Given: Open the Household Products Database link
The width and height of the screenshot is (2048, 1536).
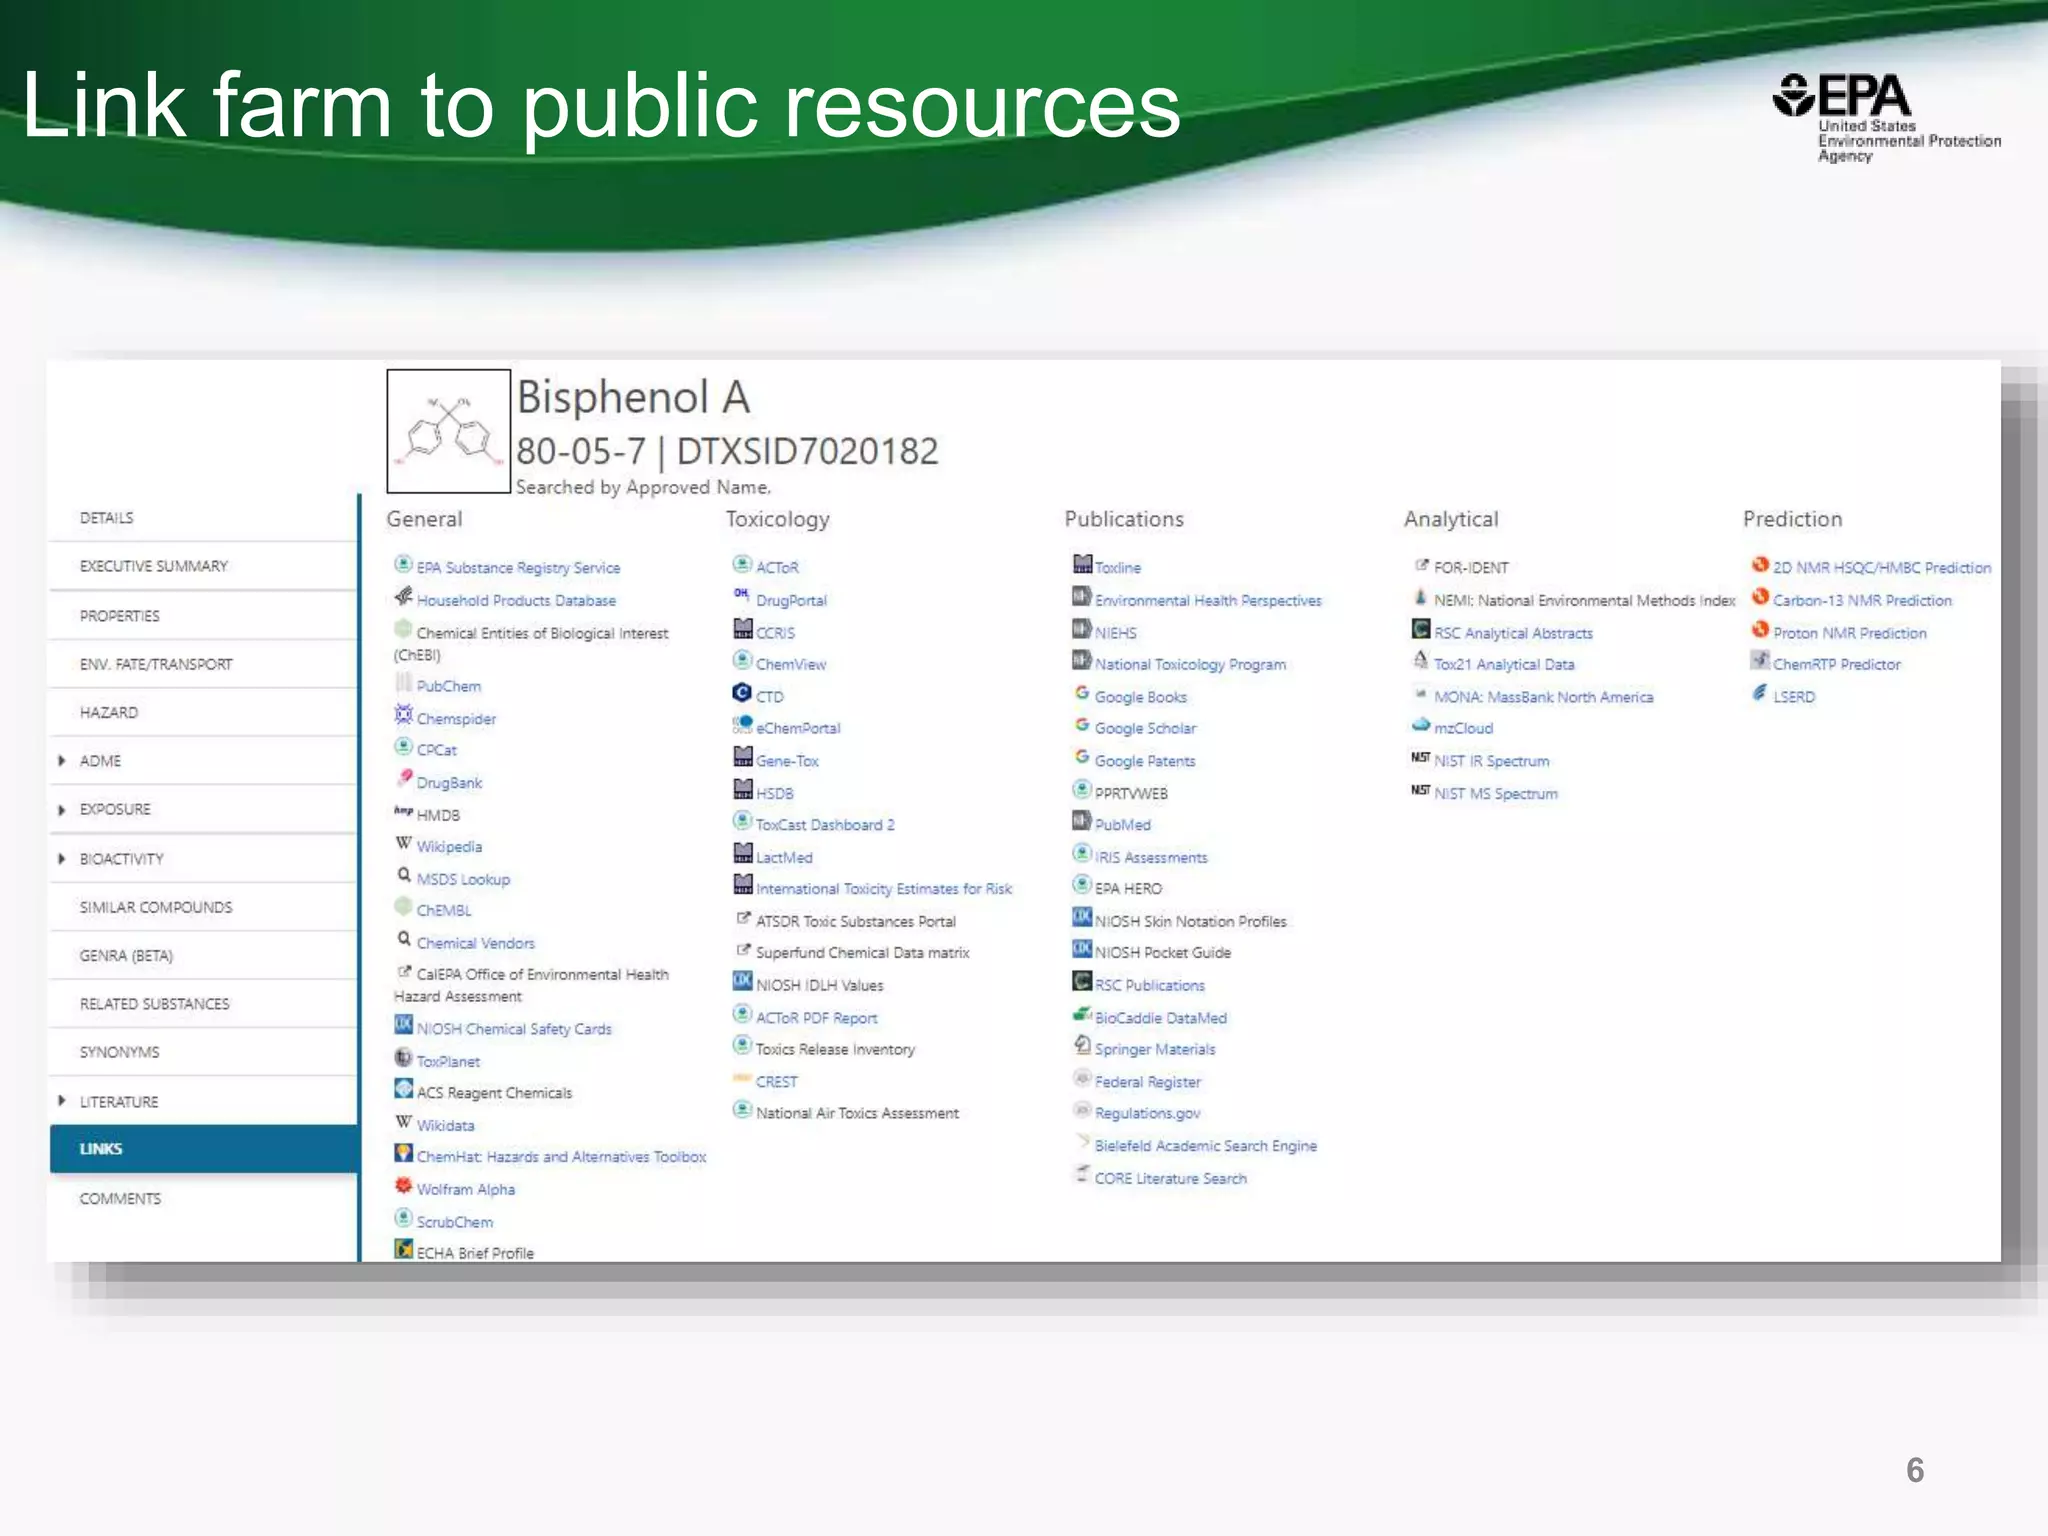Looking at the screenshot, I should 516,601.
